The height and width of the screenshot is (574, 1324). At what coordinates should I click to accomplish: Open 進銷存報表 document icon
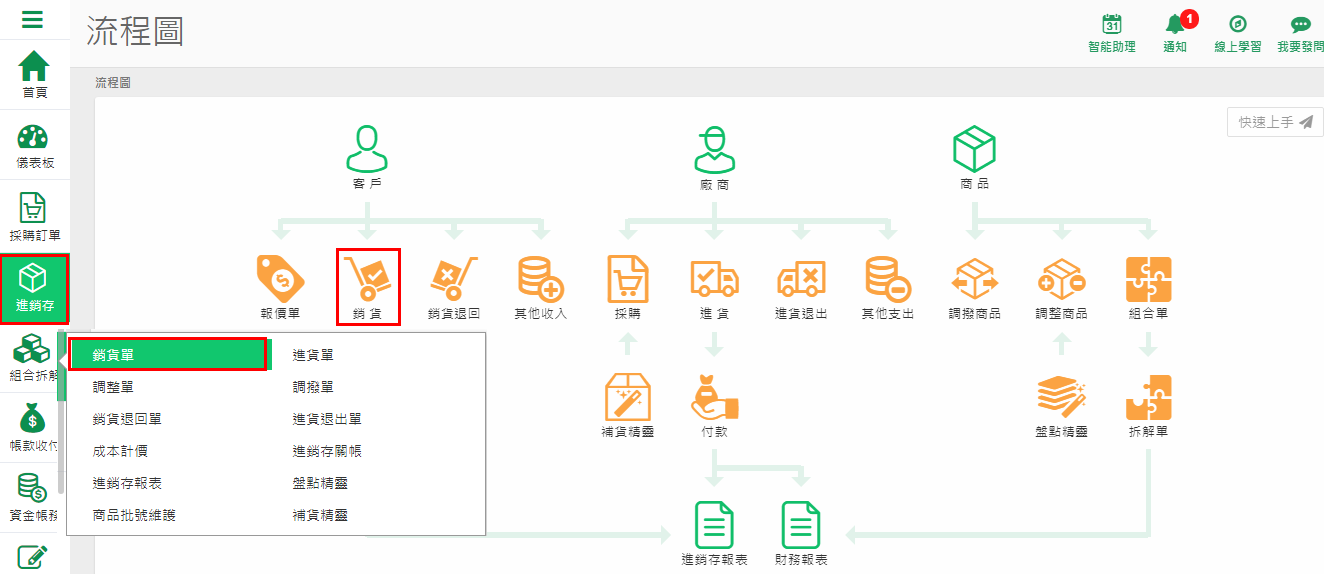[714, 525]
